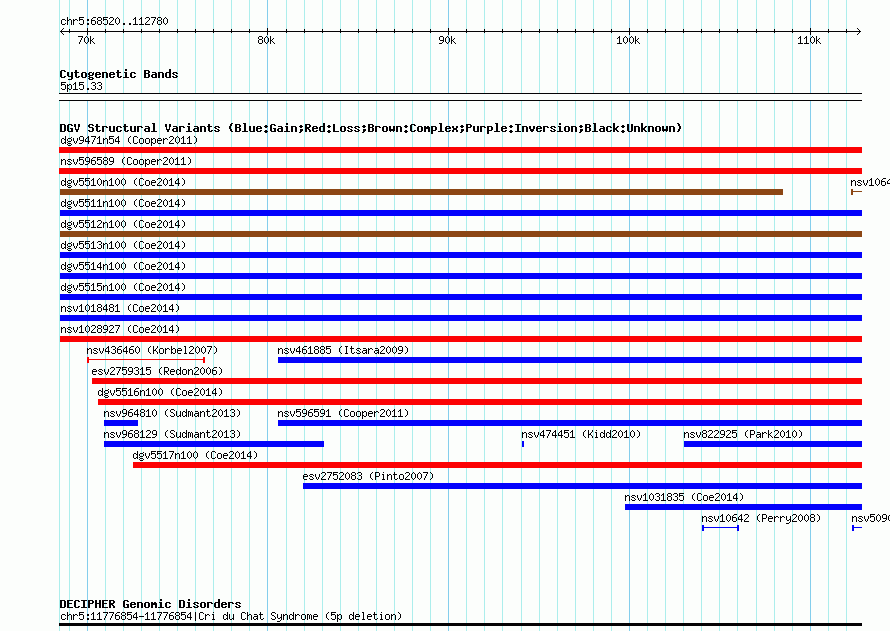Click the red bar under nsv596589 (Cooper2011)
Screen dimensions: 890x631
(x=461, y=171)
